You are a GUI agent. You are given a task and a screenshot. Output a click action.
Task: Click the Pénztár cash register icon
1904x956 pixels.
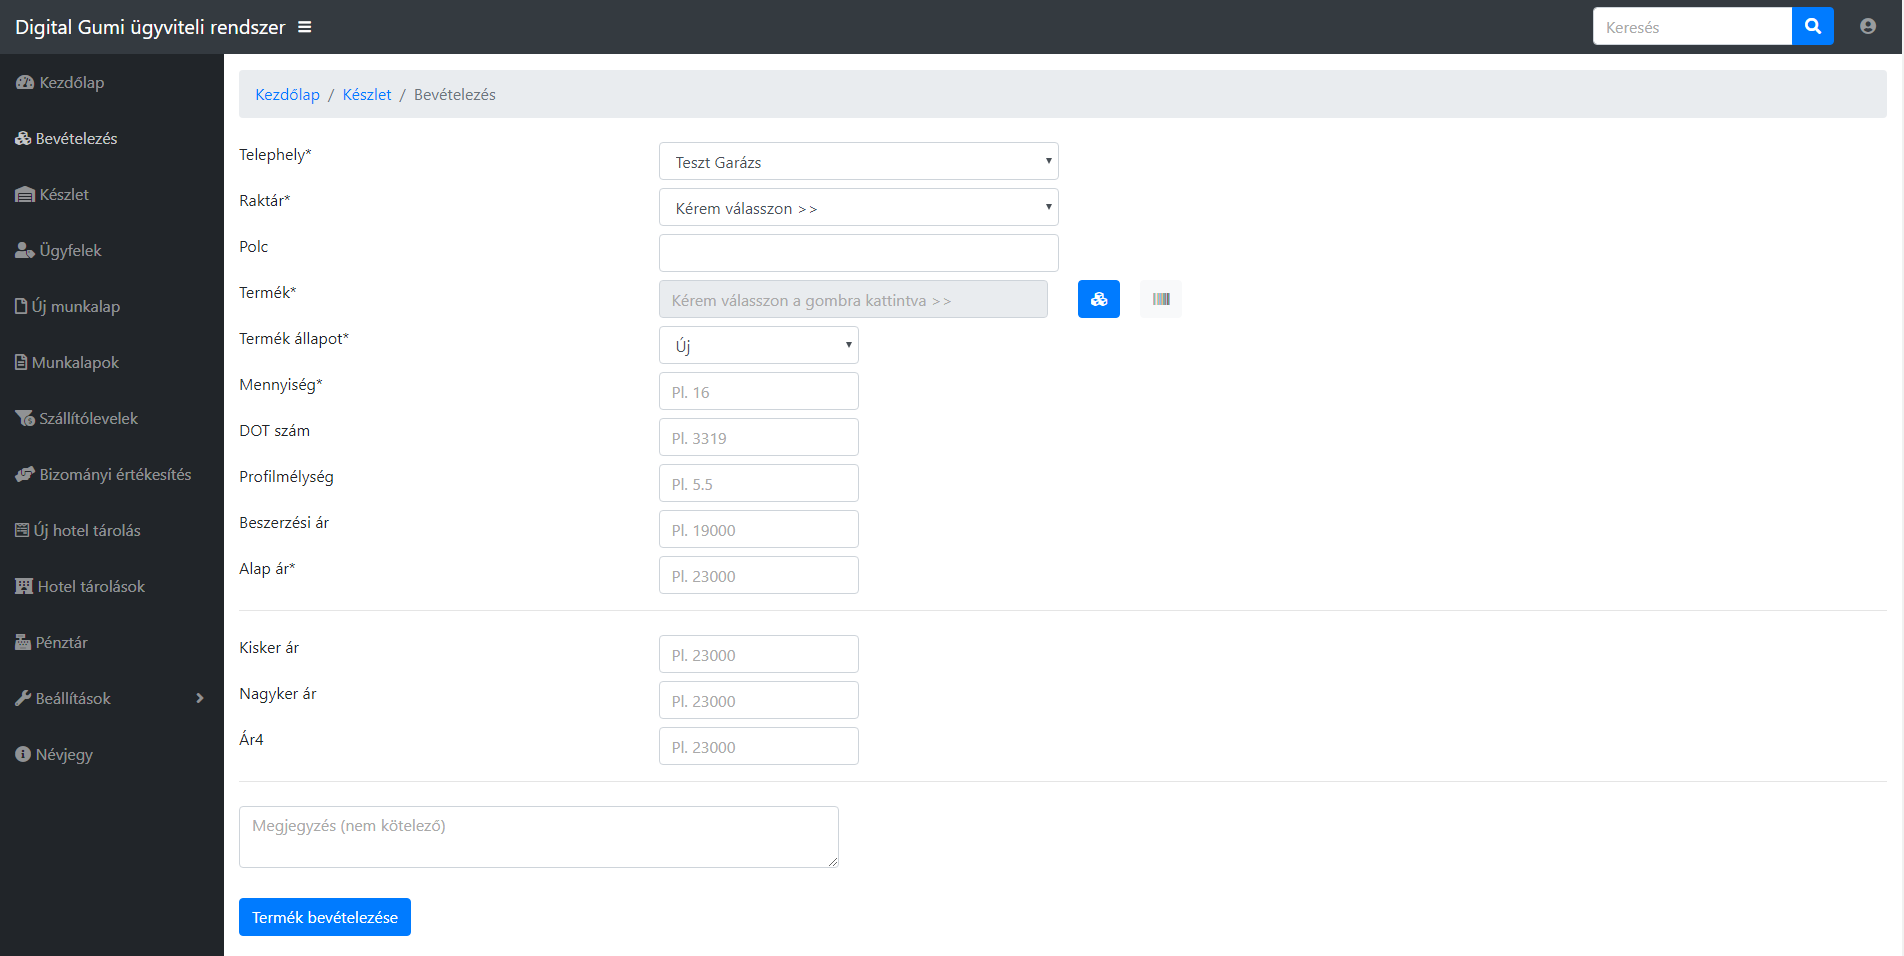[23, 643]
